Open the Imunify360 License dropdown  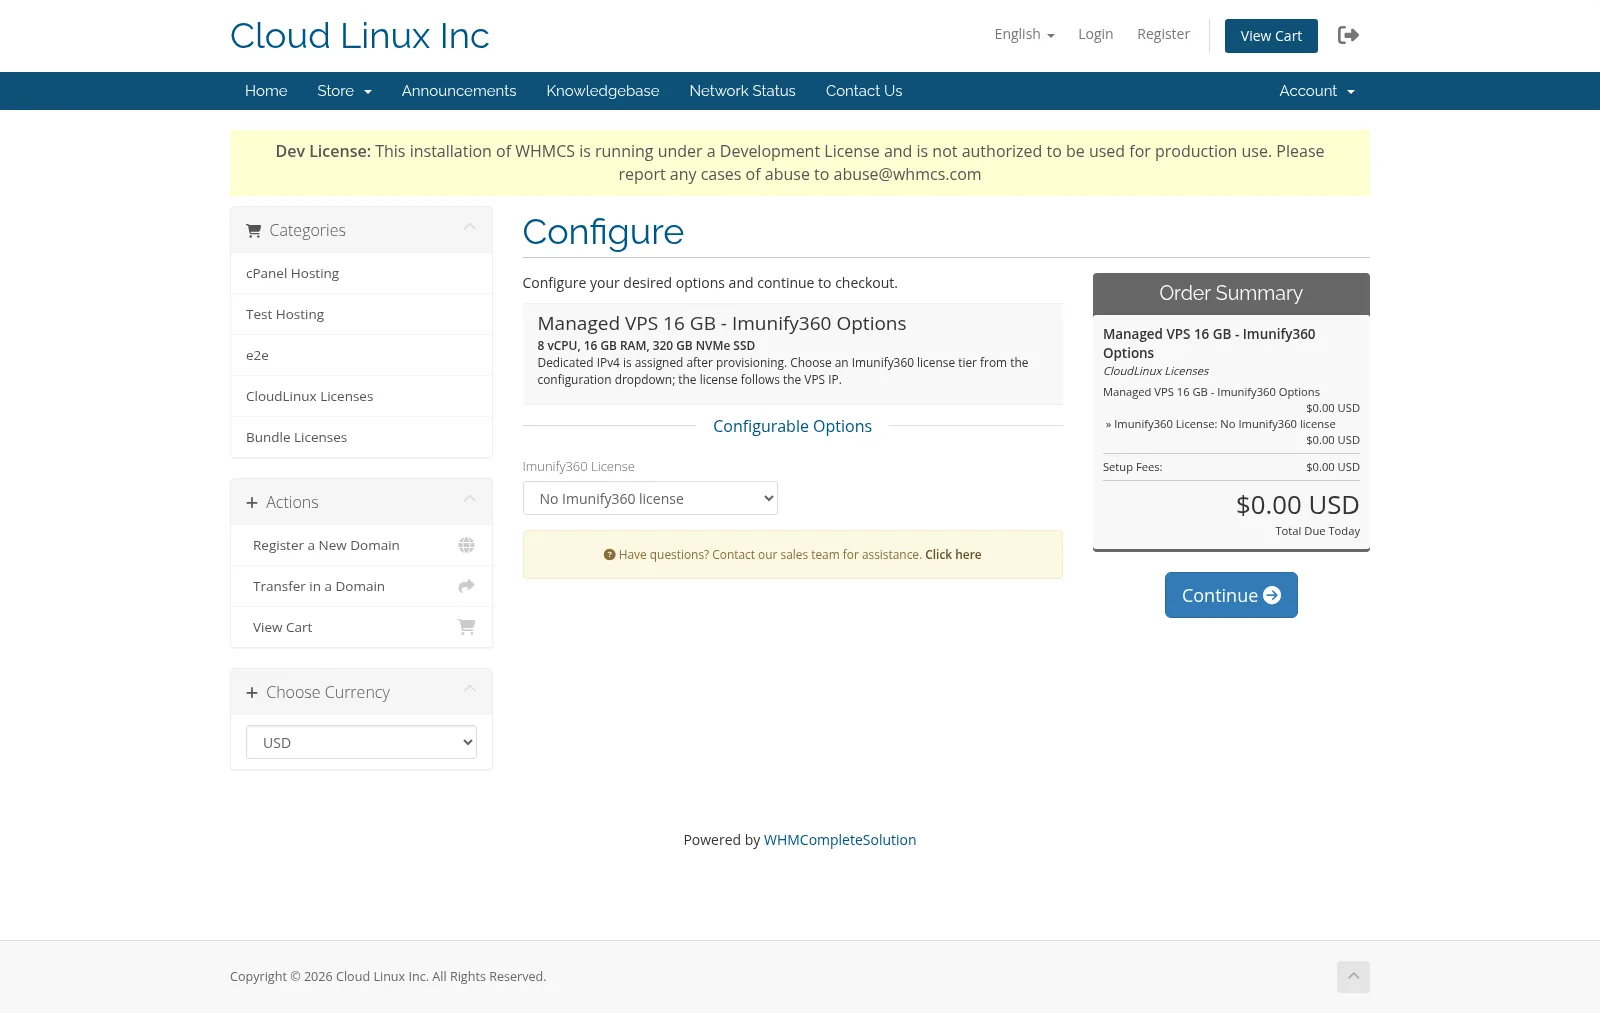[650, 498]
